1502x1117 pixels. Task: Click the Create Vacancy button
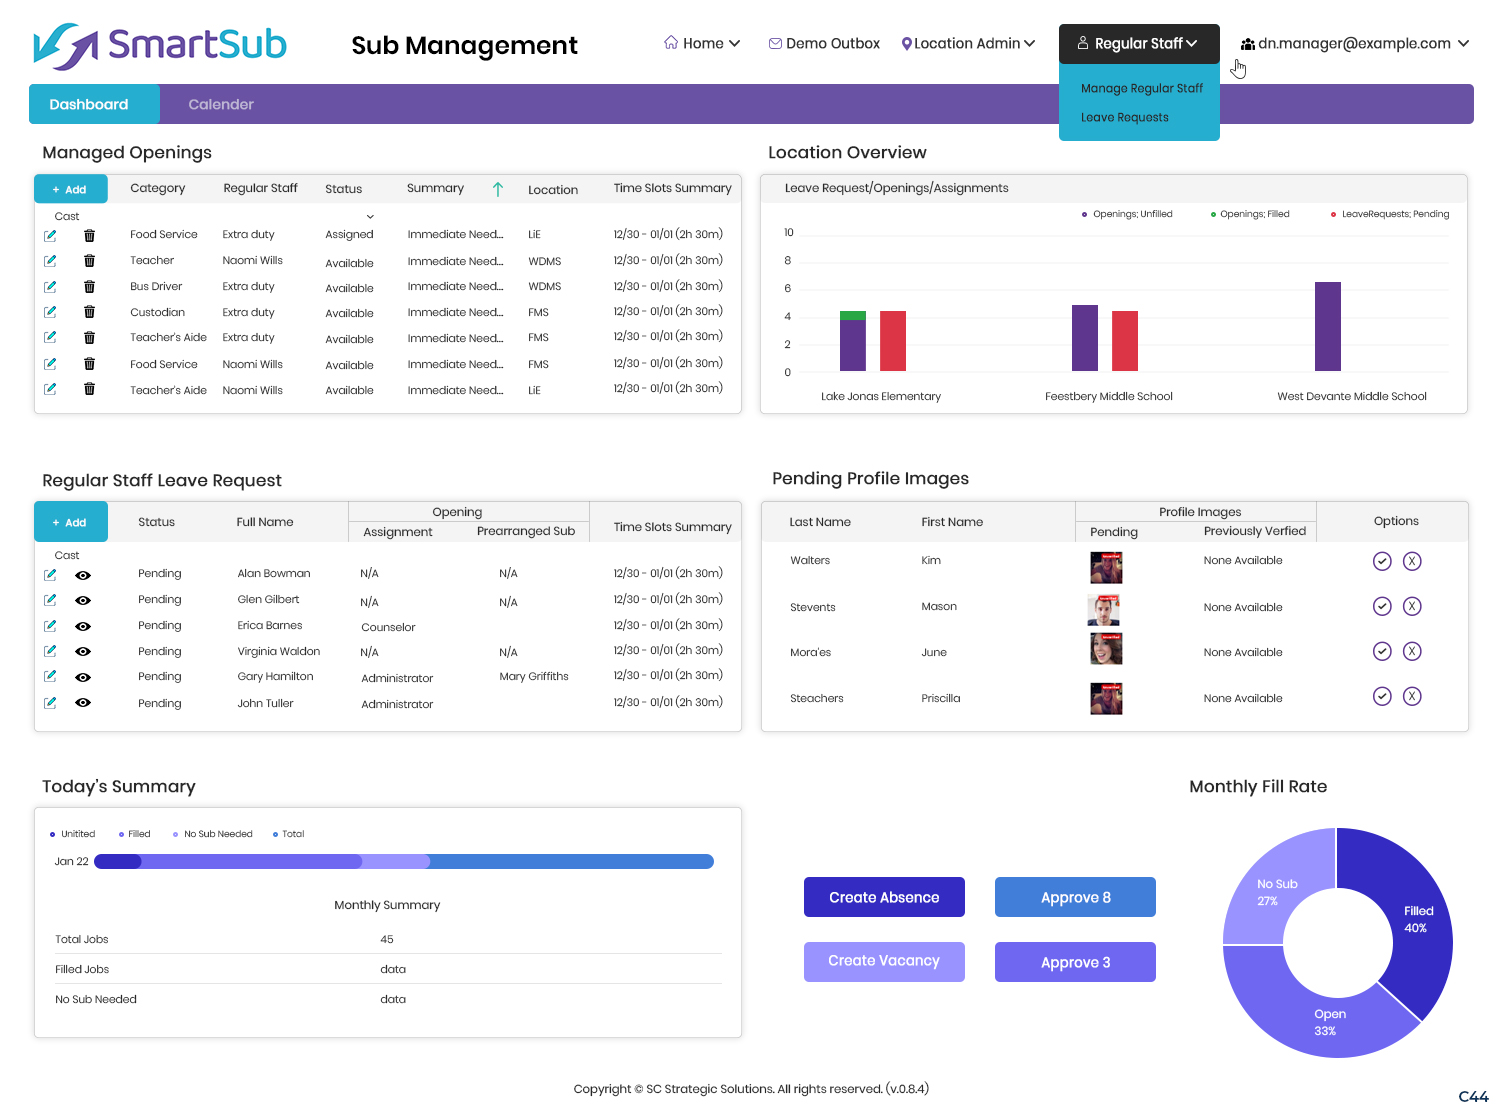coord(884,961)
